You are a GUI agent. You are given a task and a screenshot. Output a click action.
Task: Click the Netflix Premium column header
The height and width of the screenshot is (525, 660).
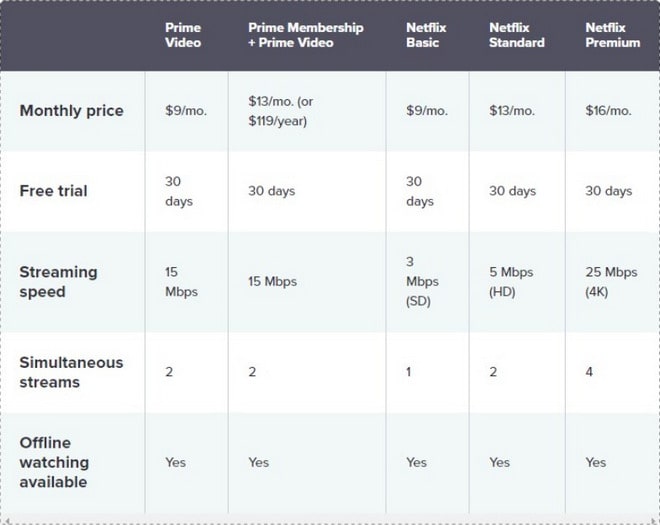pos(612,35)
